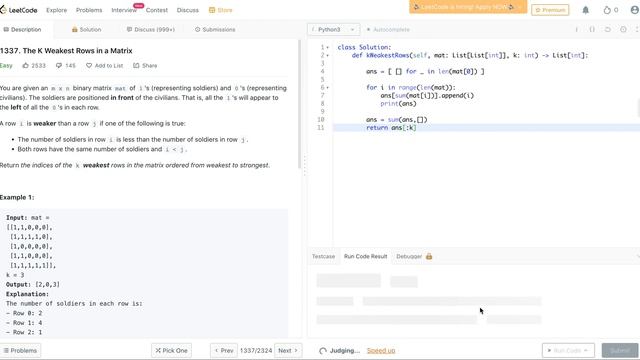Collapse the for loop fold arrow on line 6
Screen dimensions: 640x360
(x=327, y=87)
